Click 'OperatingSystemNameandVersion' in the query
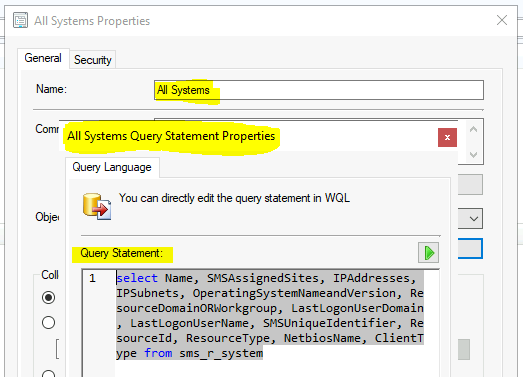This screenshot has height=377, width=523. coord(294,293)
